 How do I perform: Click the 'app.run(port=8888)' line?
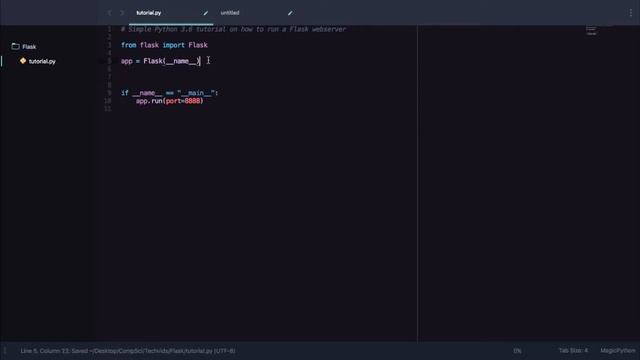coord(169,101)
